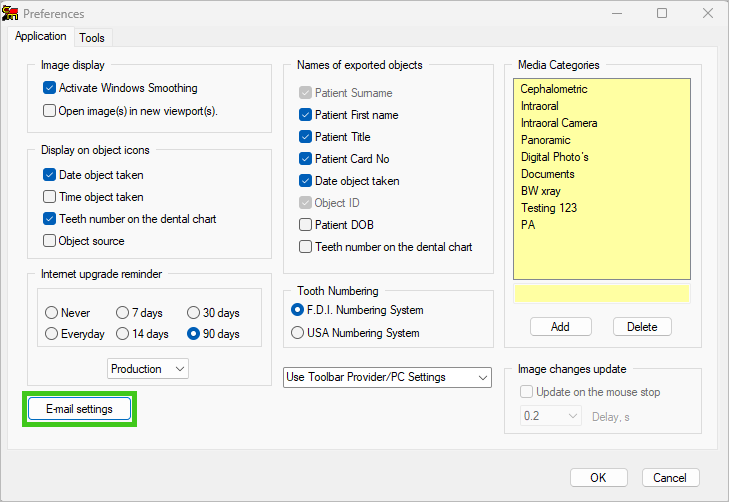Expand Use Toolbar Provider/PC Settings dropdown
This screenshot has height=502, width=729.
(x=387, y=377)
